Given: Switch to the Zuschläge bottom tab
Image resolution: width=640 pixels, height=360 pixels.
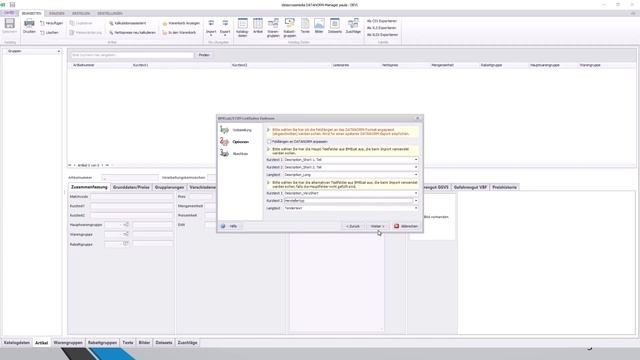Looking at the screenshot, I should pyautogui.click(x=187, y=343).
